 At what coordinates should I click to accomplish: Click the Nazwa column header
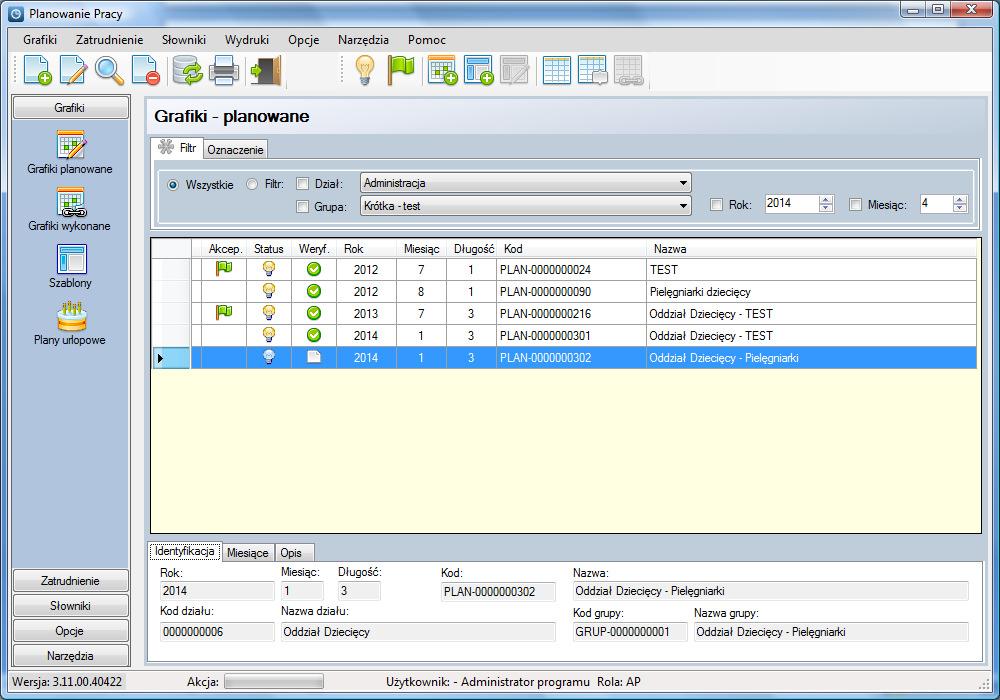811,249
